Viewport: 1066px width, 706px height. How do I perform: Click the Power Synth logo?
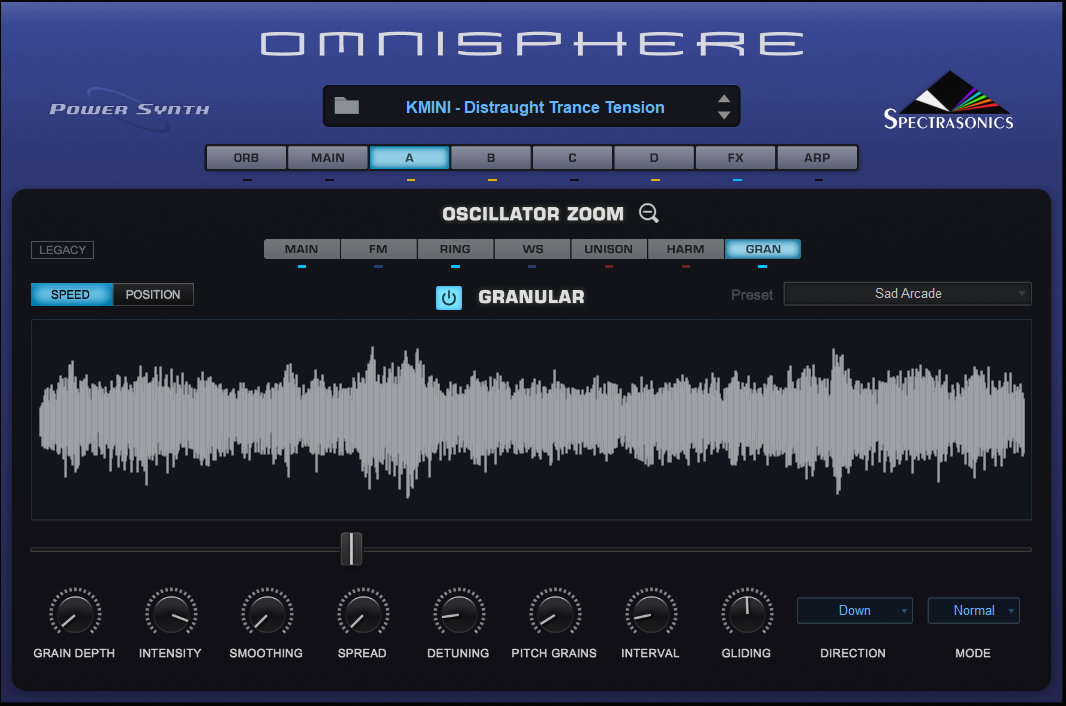tap(129, 109)
